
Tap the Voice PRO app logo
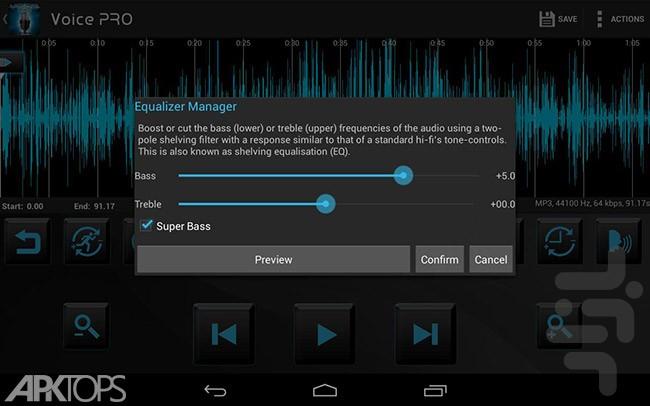tap(24, 19)
